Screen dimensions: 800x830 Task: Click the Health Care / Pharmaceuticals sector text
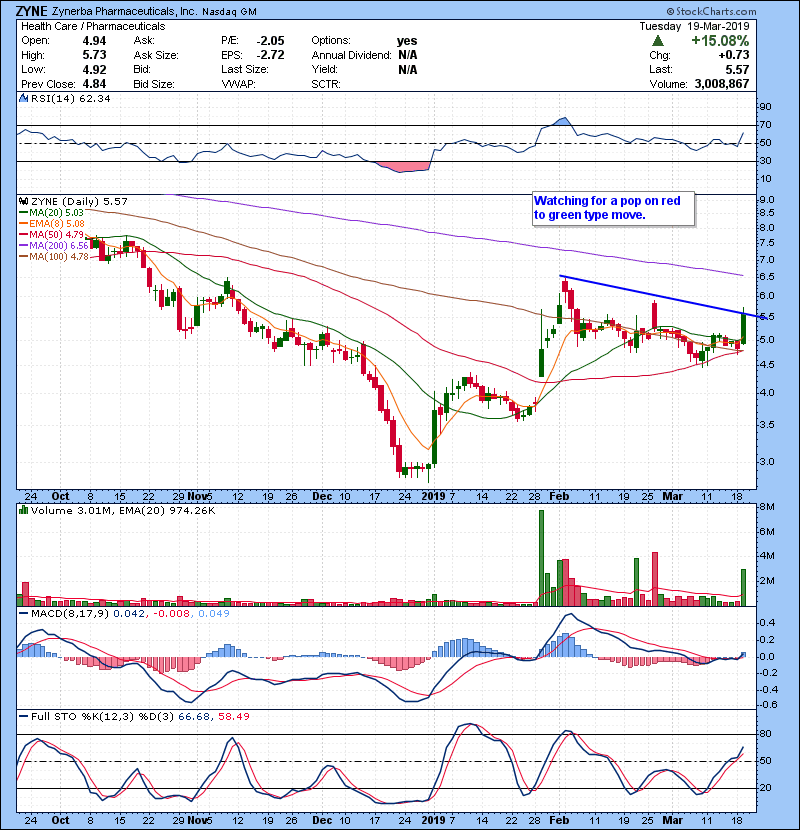pyautogui.click(x=93, y=26)
